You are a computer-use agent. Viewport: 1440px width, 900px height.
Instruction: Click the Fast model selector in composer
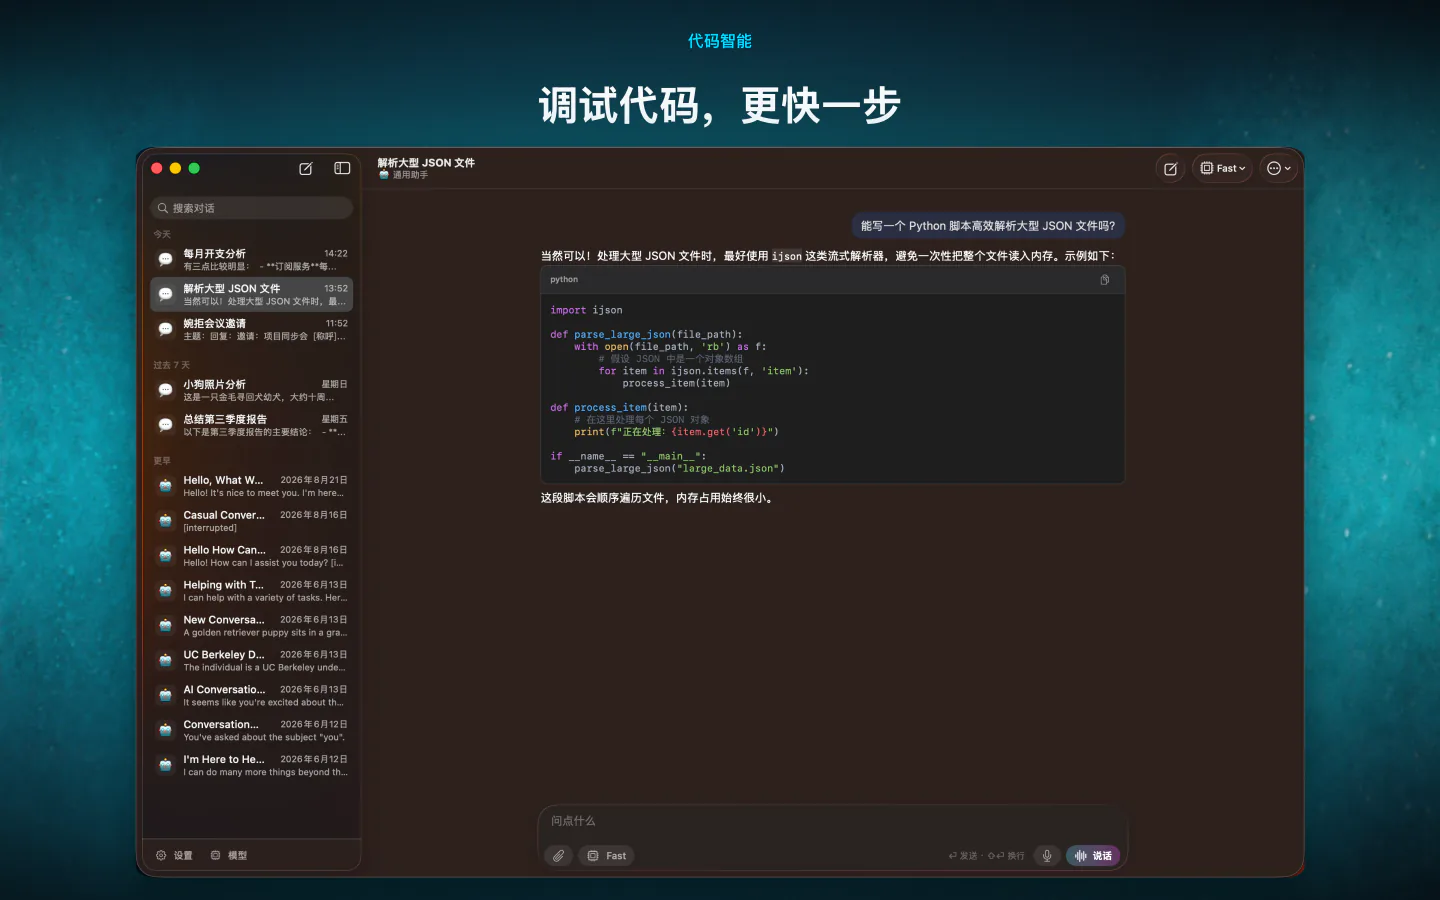pyautogui.click(x=606, y=856)
